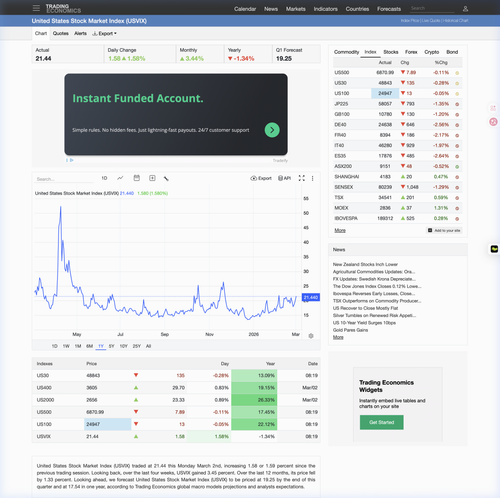This screenshot has width=500, height=498.
Task: Open USVIX row in indexes table
Action: point(176,437)
